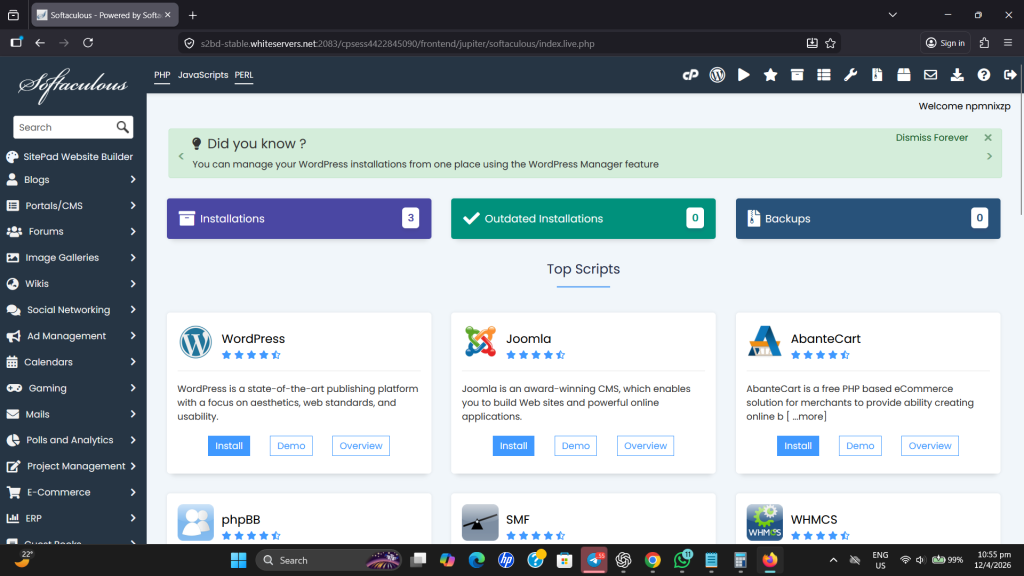Install WordPress

229,446
